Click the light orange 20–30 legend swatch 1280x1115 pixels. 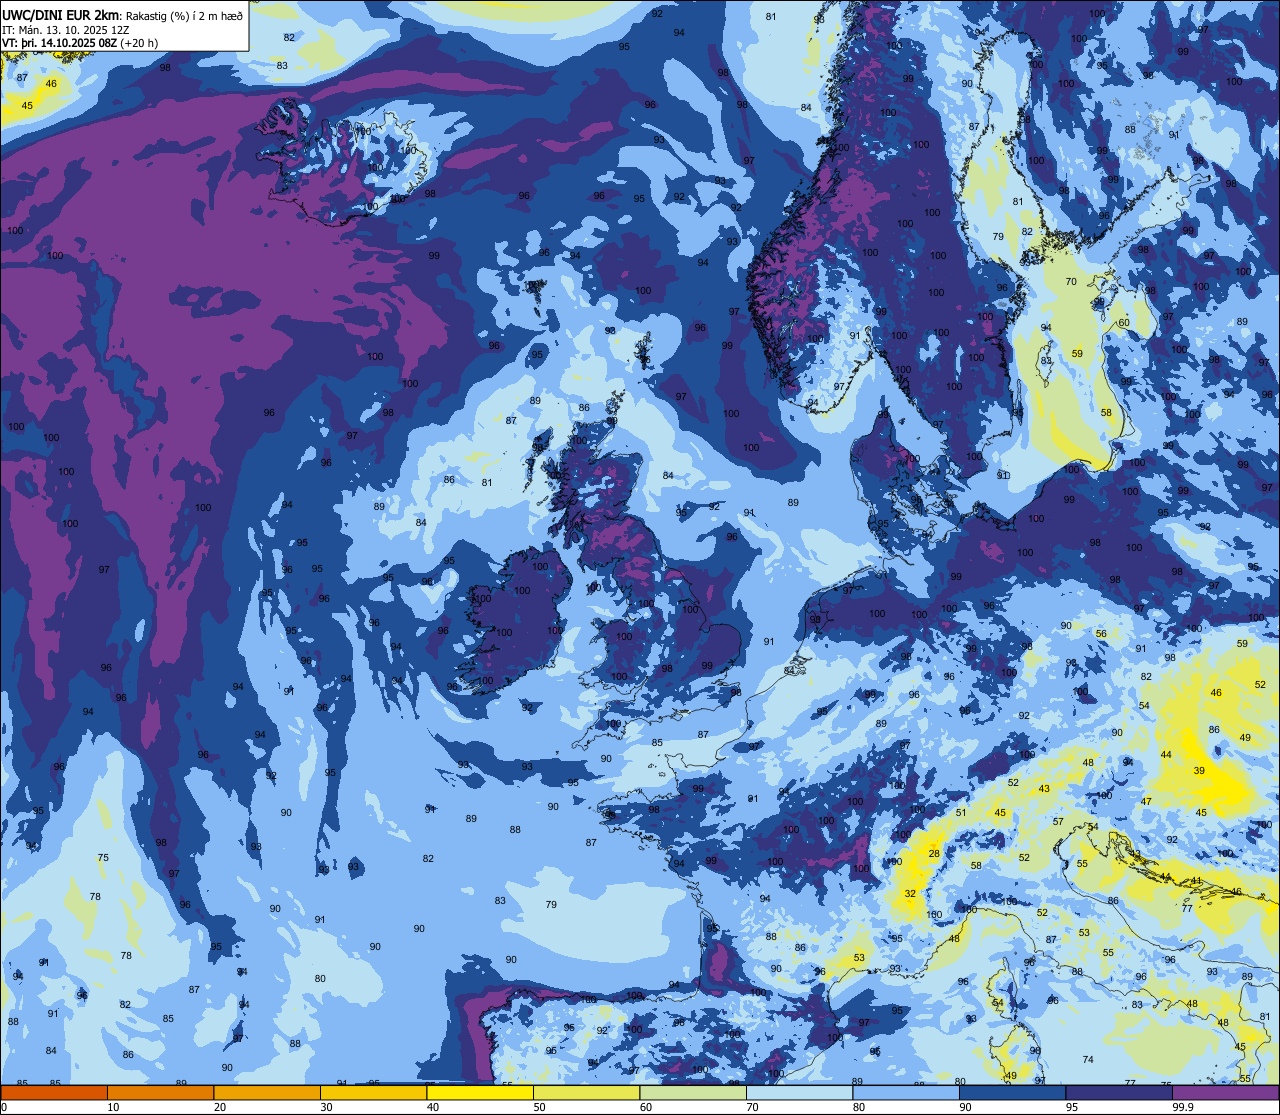[267, 1093]
